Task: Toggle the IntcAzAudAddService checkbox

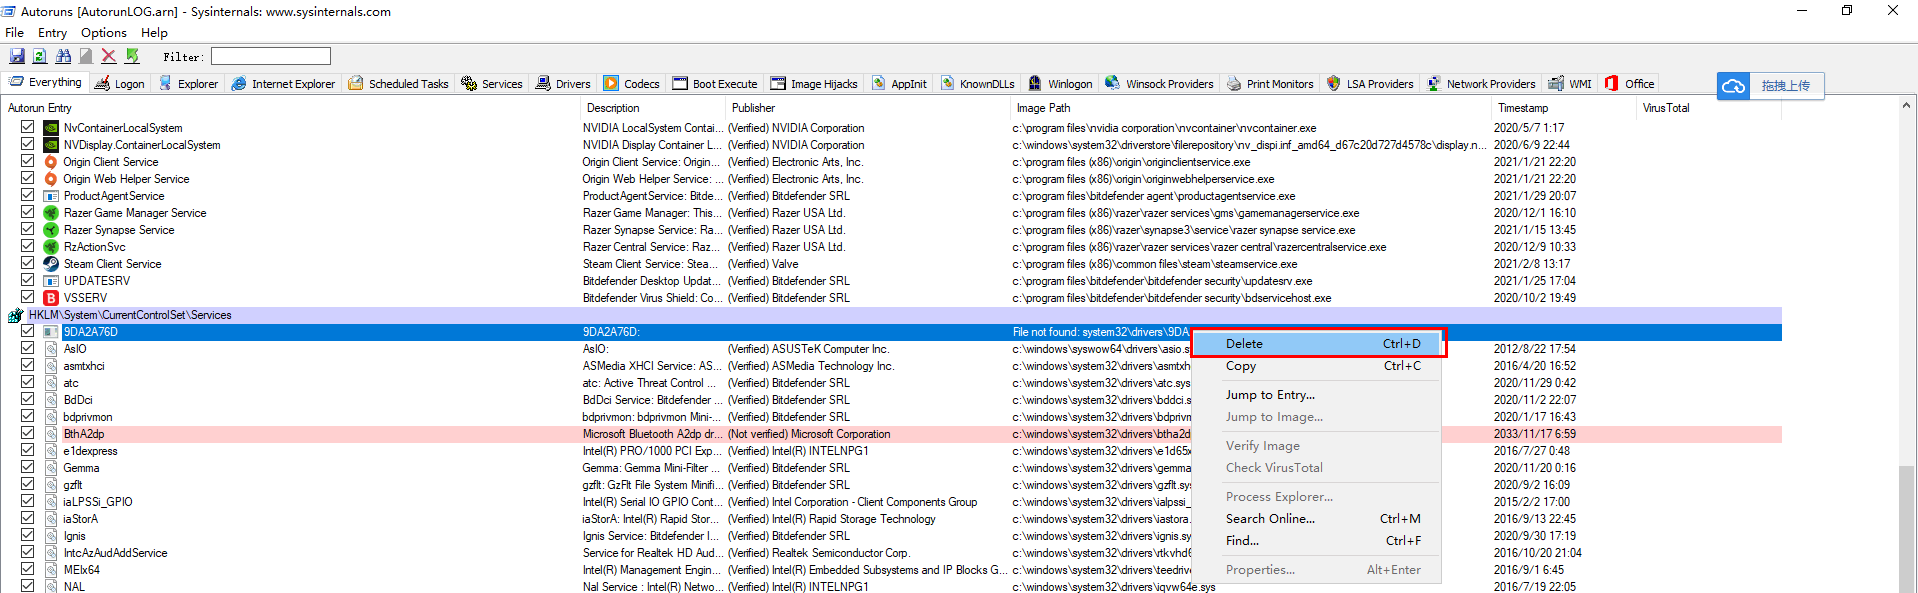Action: click(x=27, y=552)
